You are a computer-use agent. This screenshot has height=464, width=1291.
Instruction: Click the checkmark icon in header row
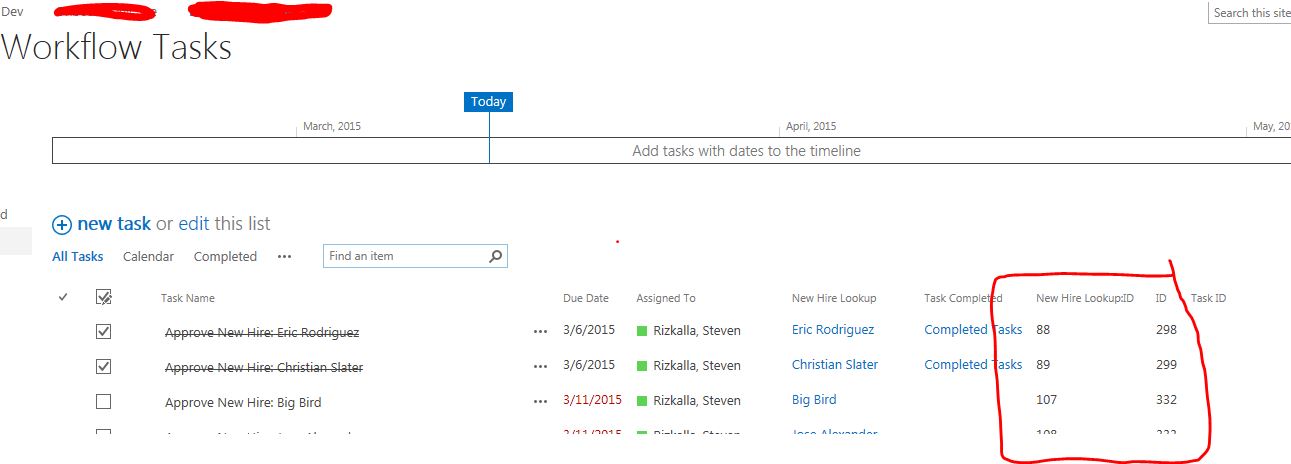pos(63,297)
